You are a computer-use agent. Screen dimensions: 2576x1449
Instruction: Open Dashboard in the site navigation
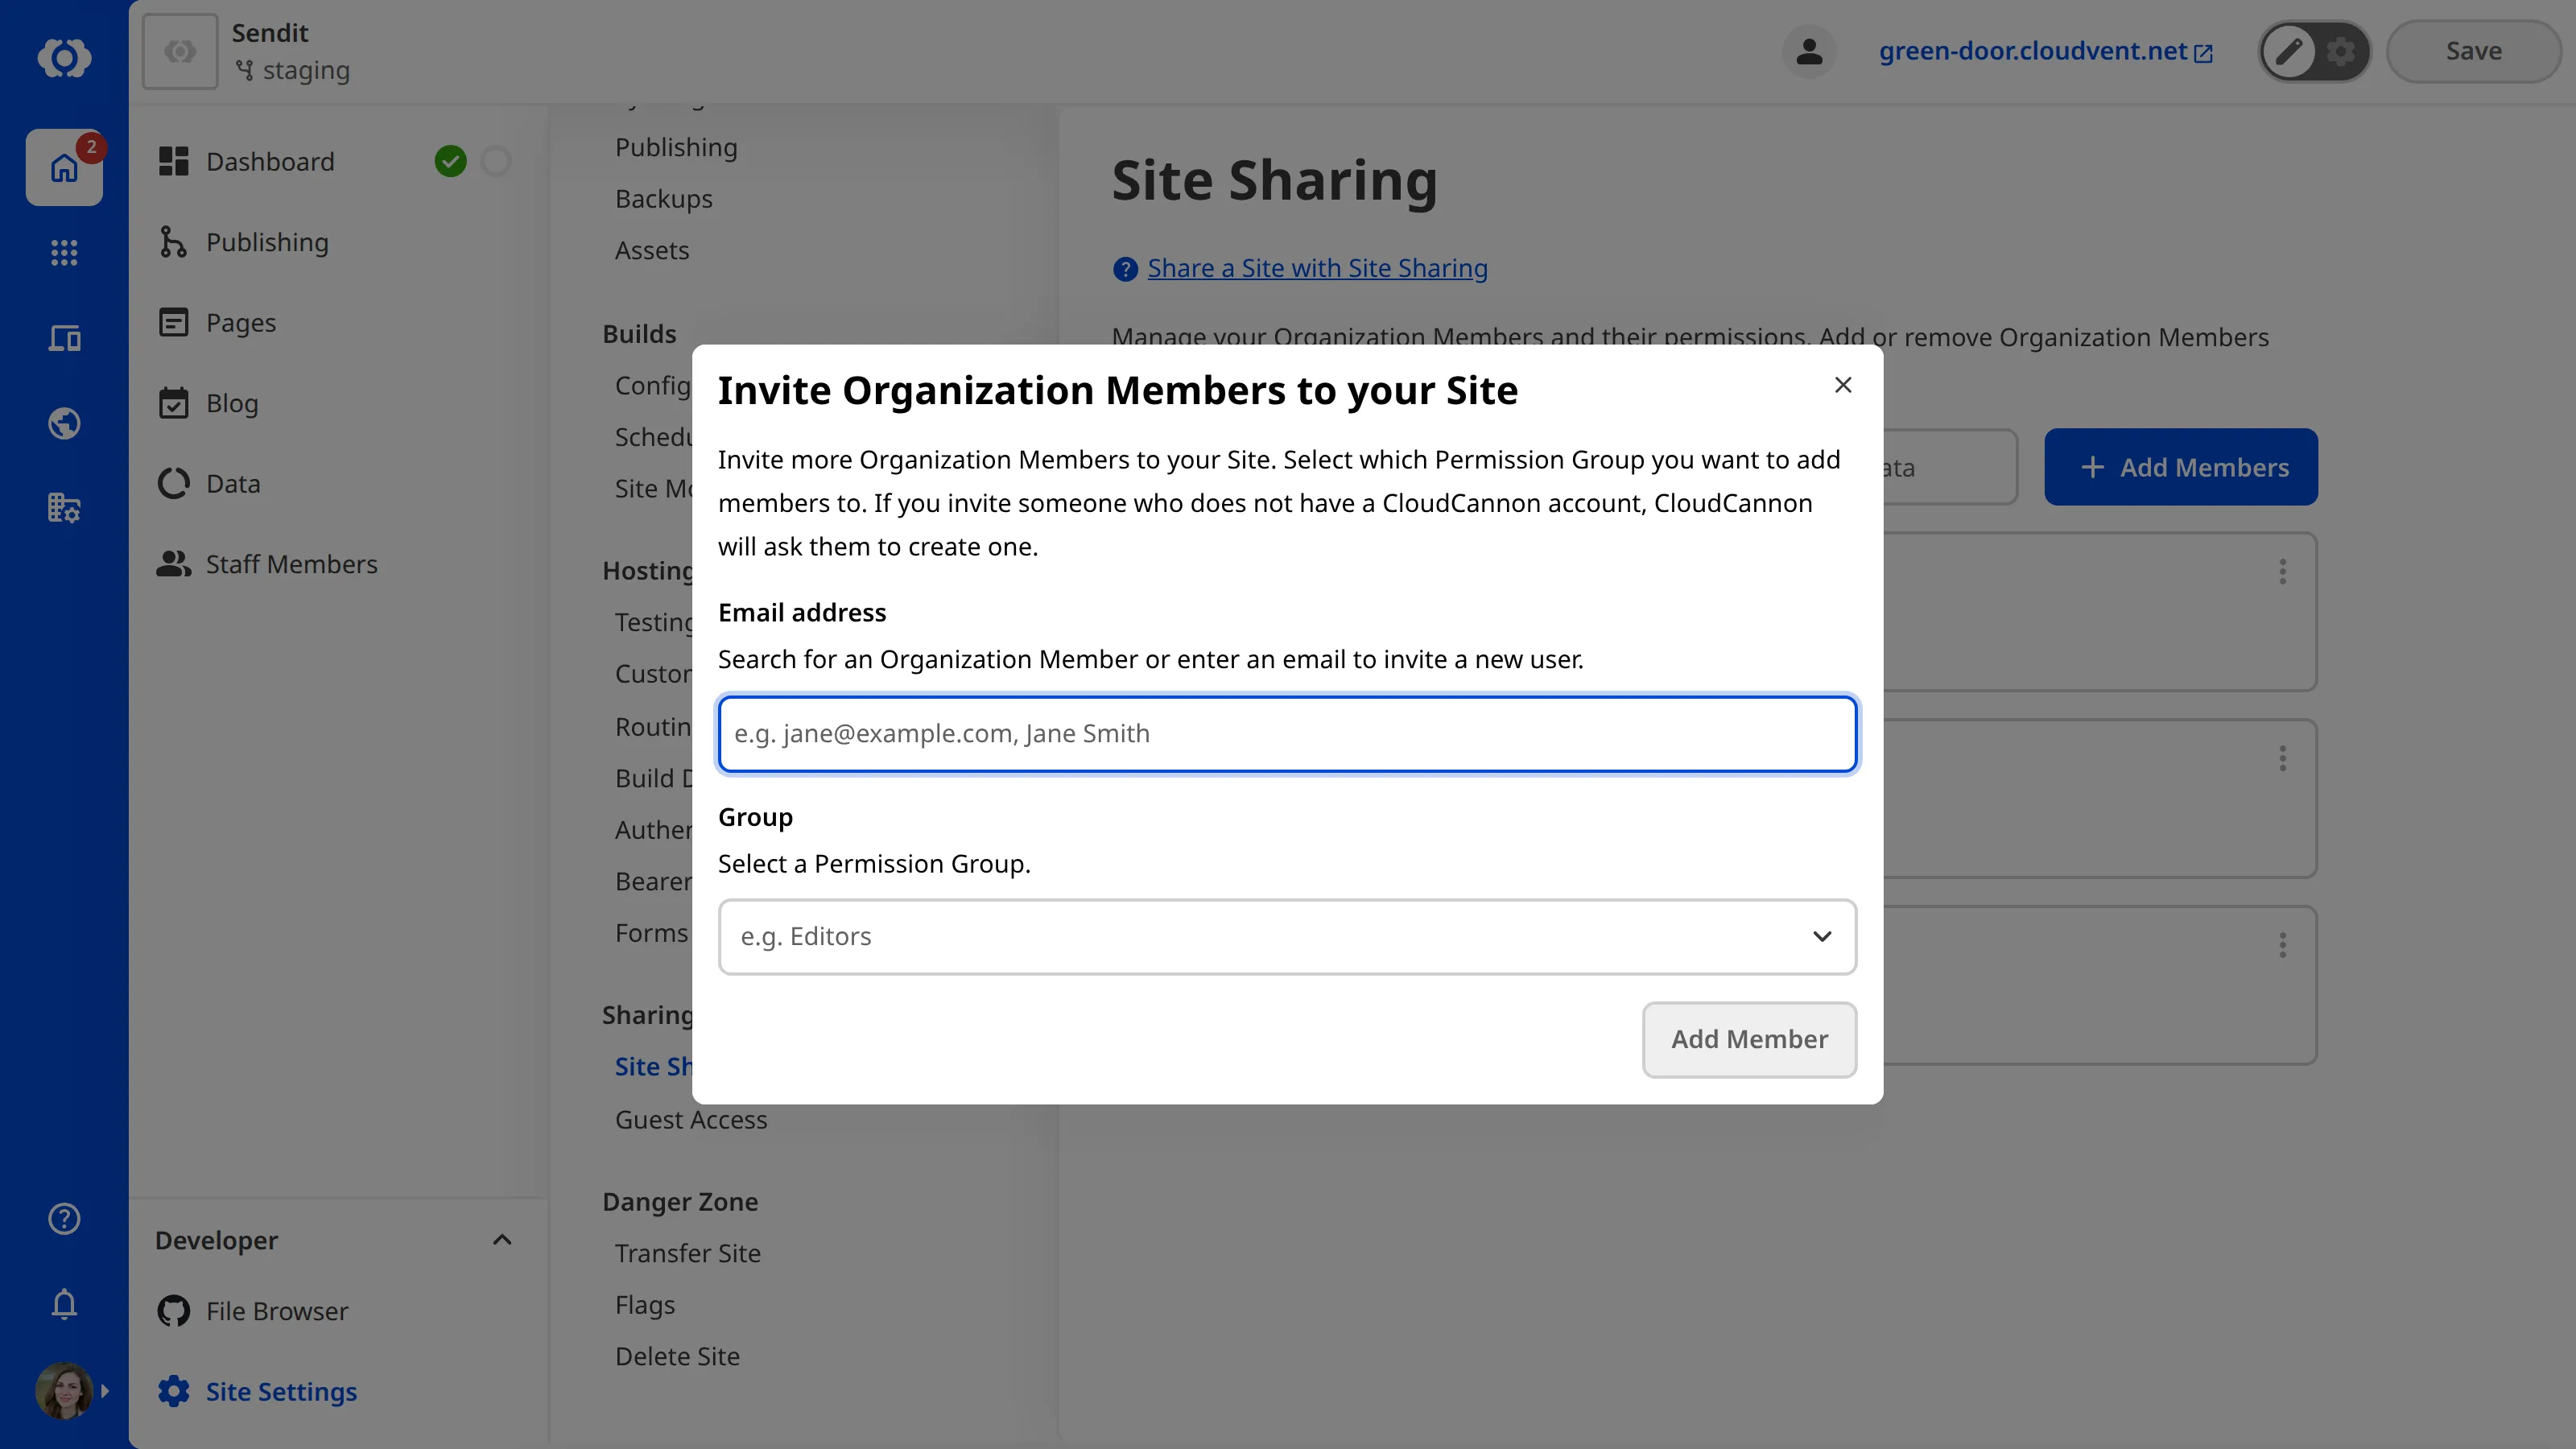(270, 161)
